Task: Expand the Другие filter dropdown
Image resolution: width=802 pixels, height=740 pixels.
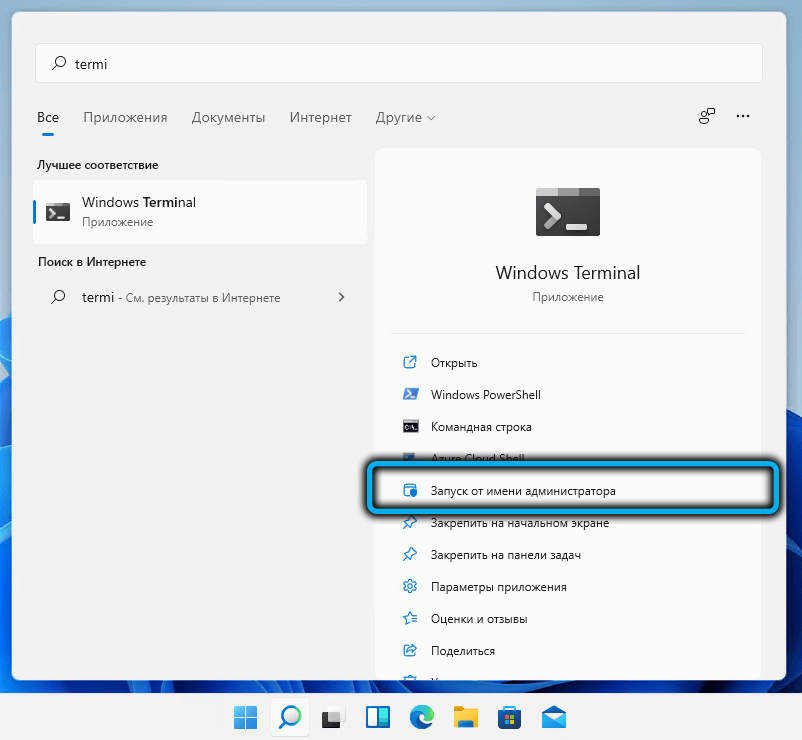Action: point(405,118)
